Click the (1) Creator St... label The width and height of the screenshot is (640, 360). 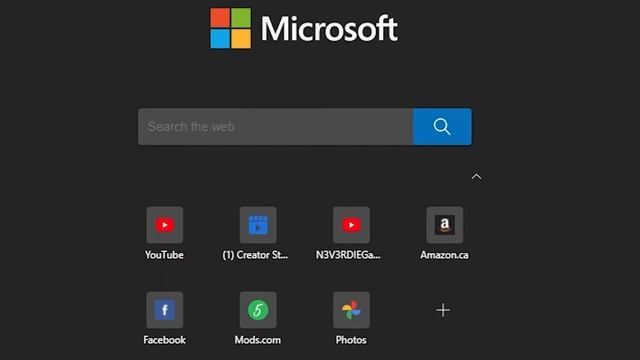[255, 255]
